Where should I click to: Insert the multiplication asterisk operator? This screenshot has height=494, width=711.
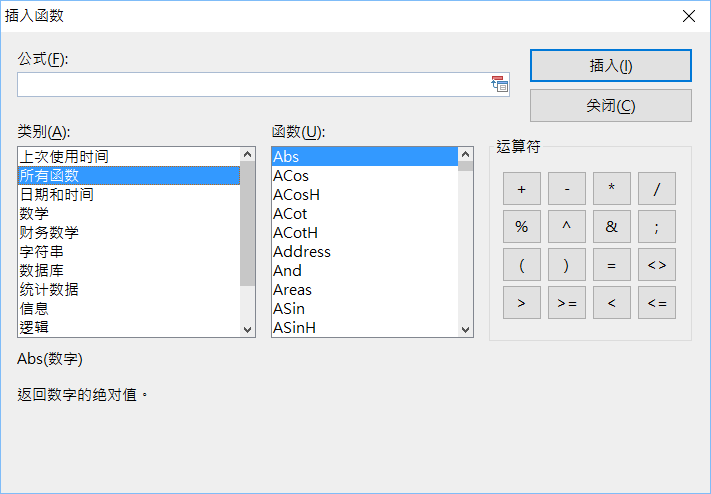click(611, 189)
